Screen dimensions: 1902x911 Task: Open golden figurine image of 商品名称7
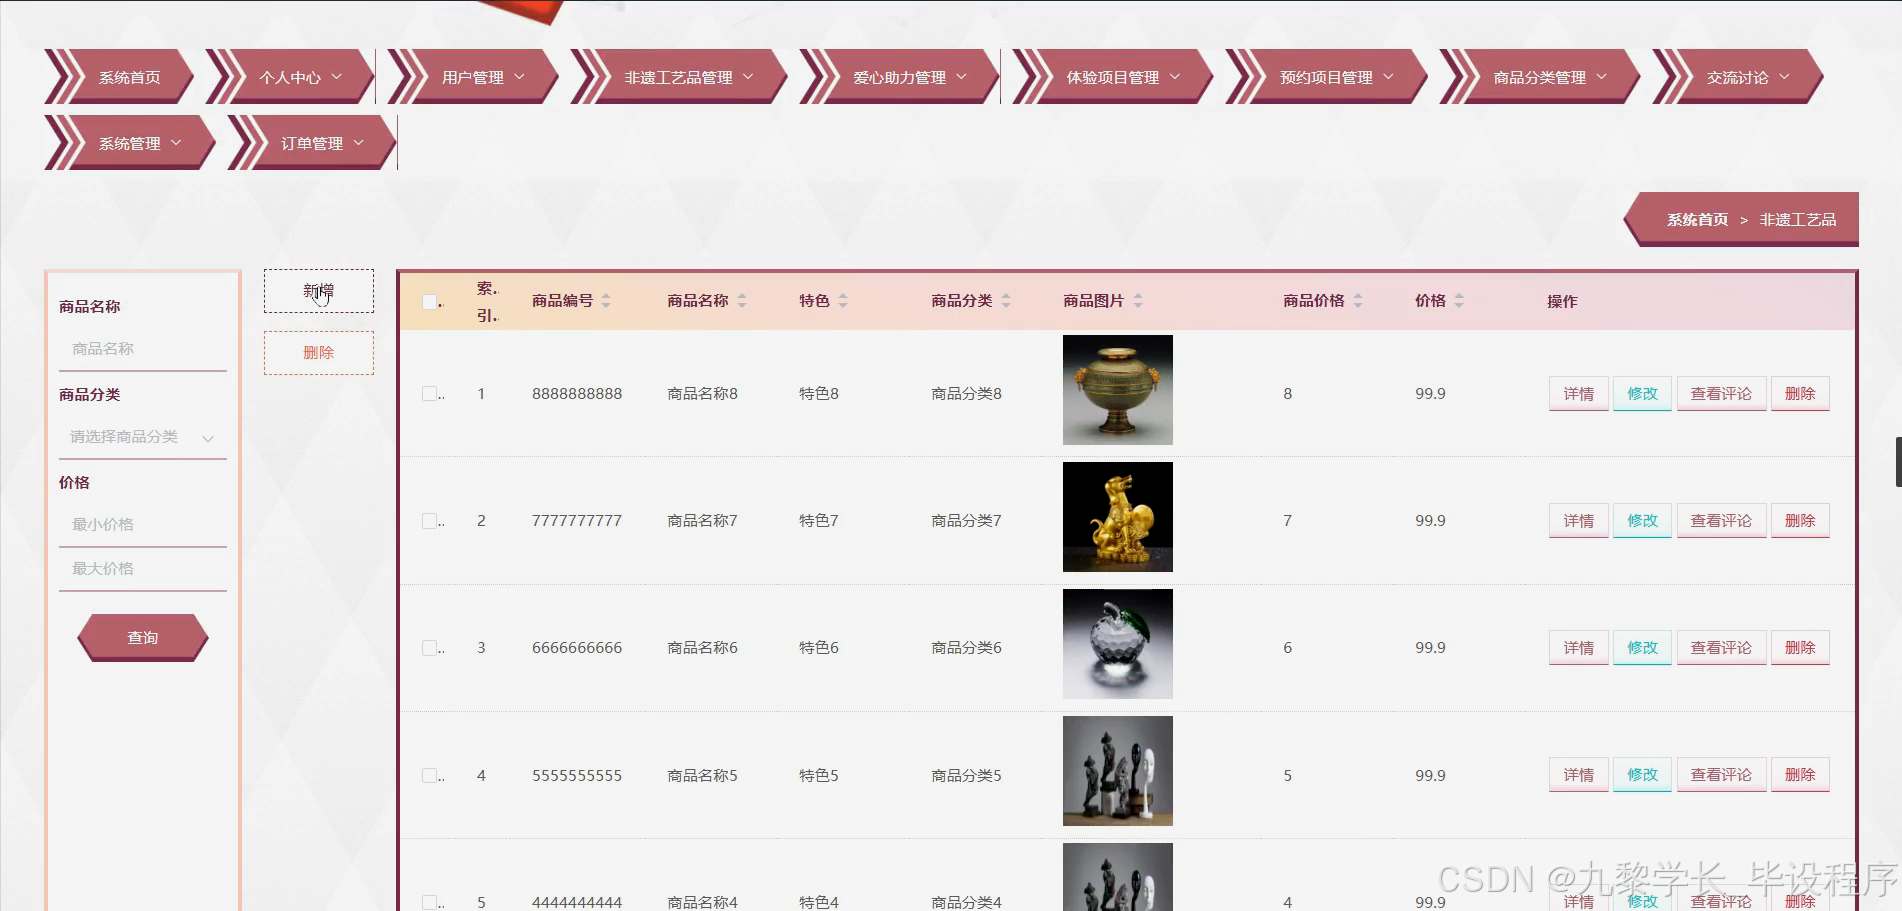point(1118,517)
